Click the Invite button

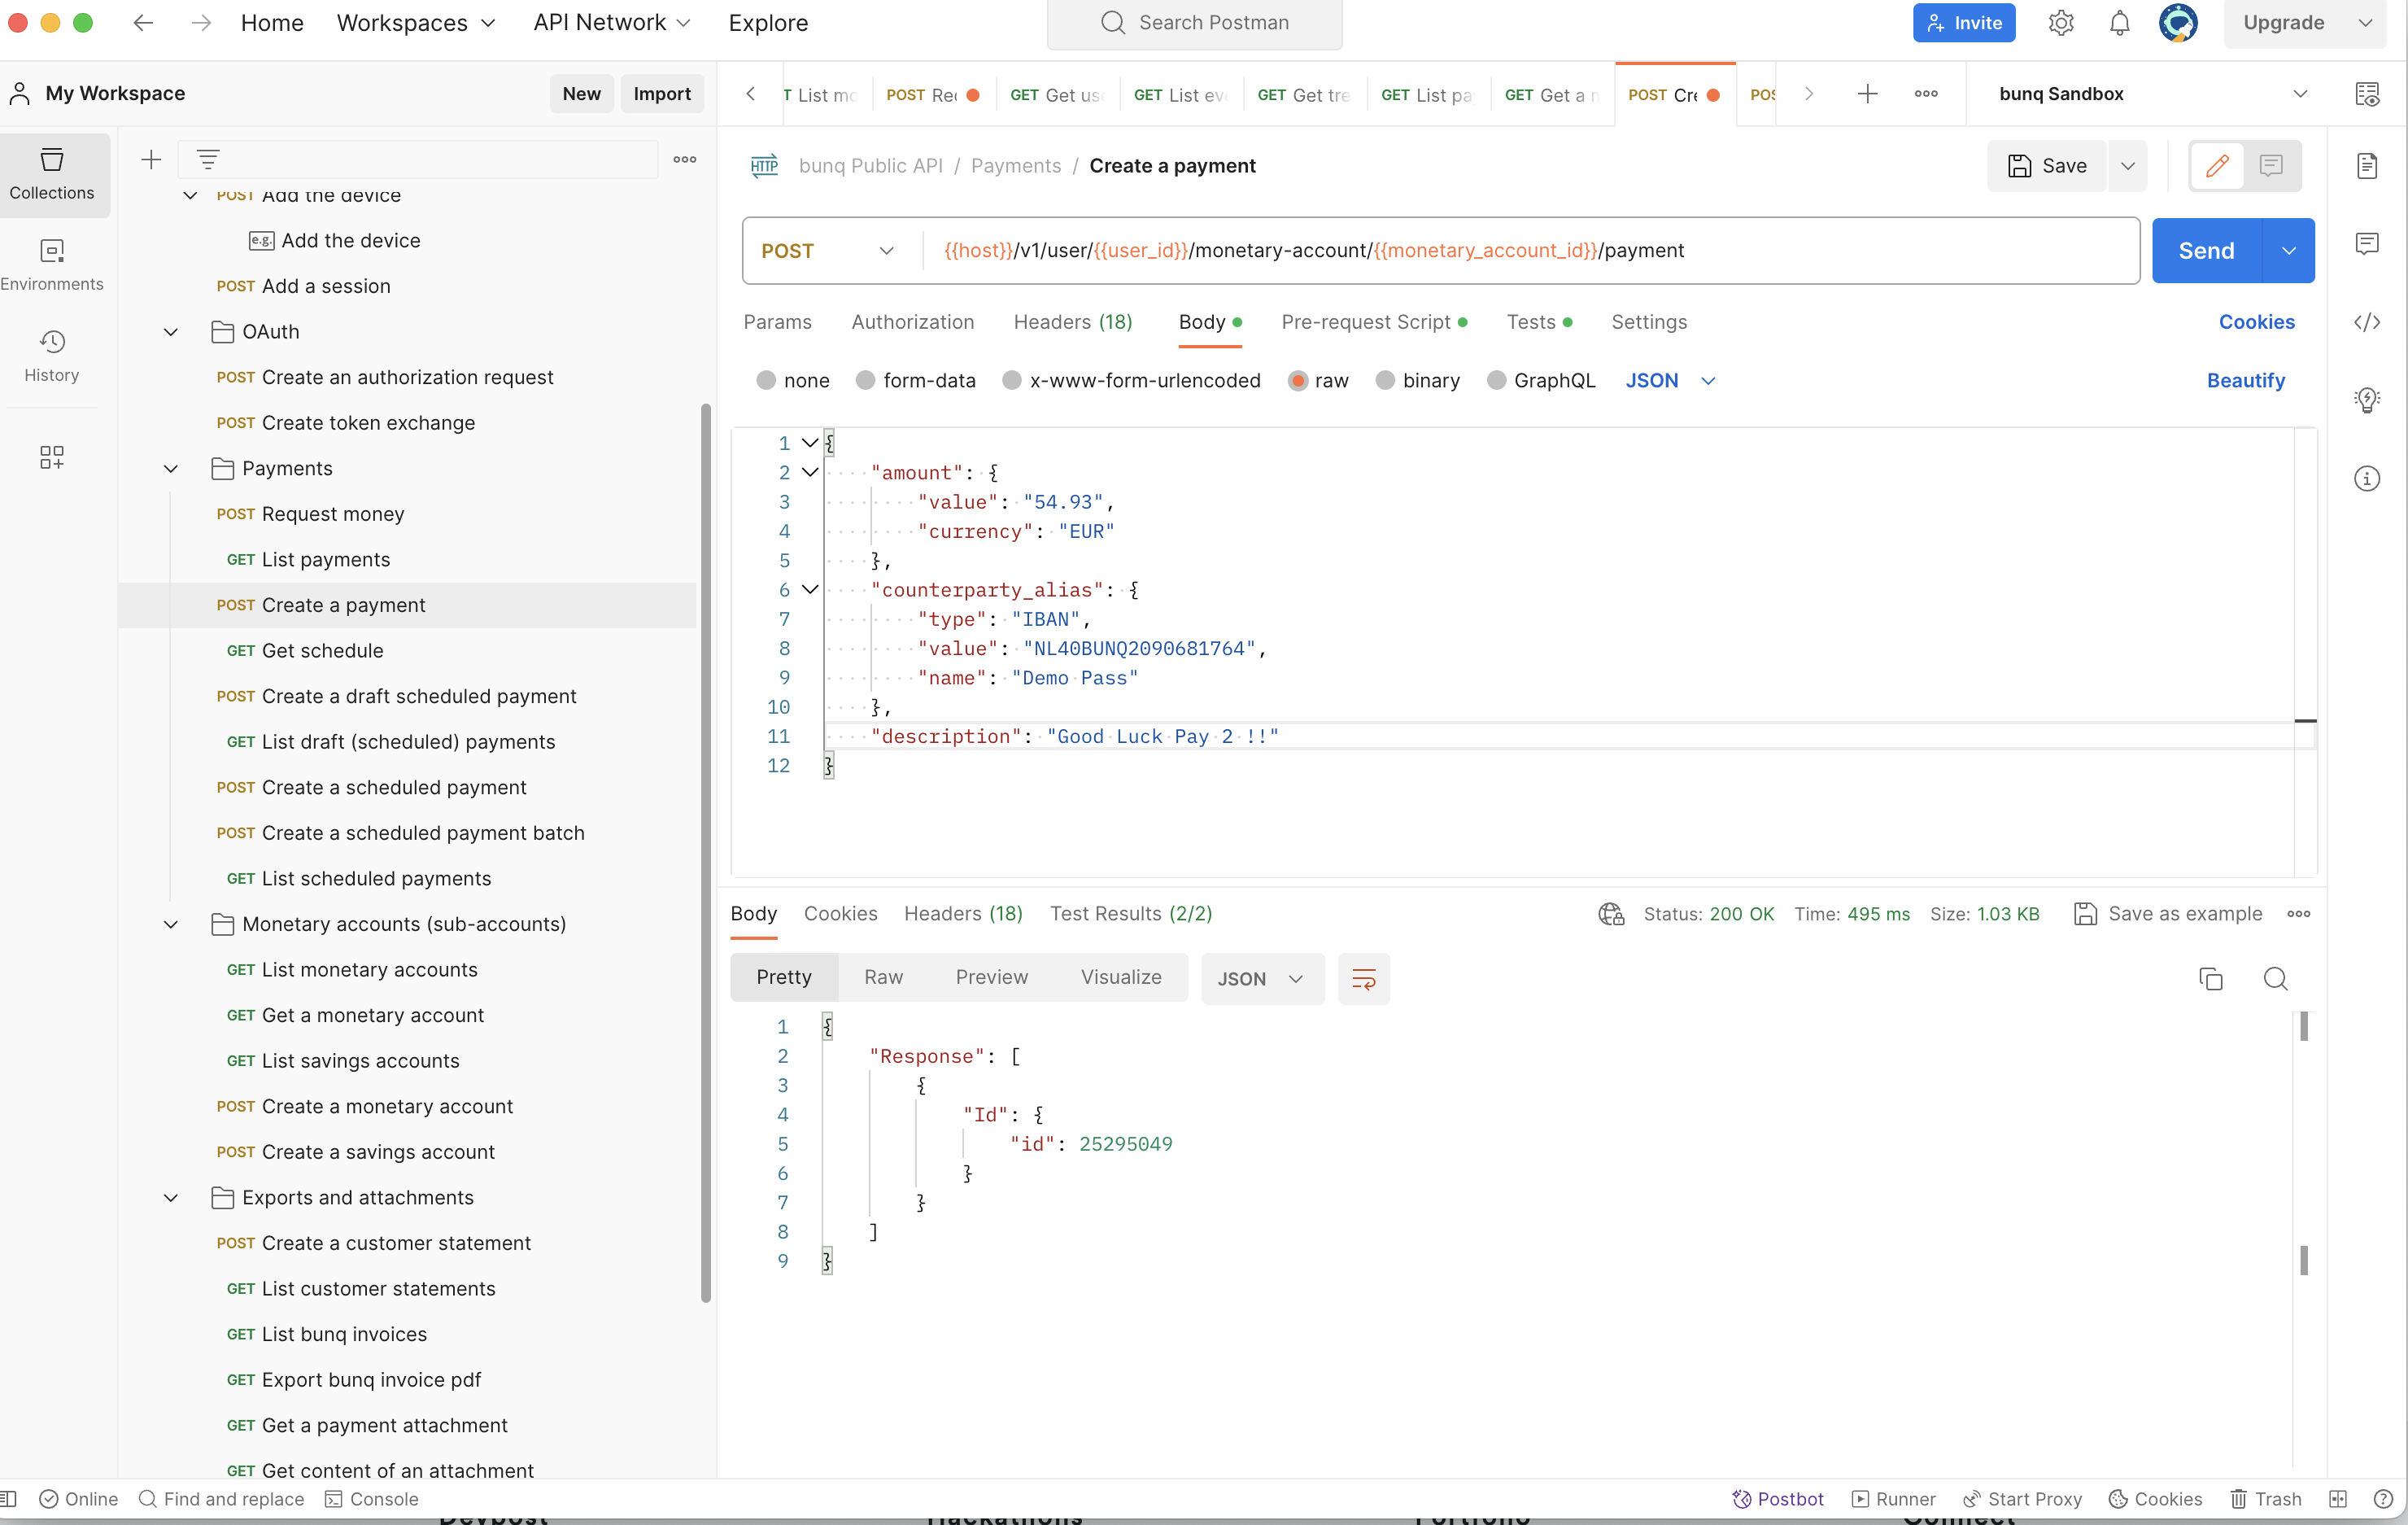1964,23
